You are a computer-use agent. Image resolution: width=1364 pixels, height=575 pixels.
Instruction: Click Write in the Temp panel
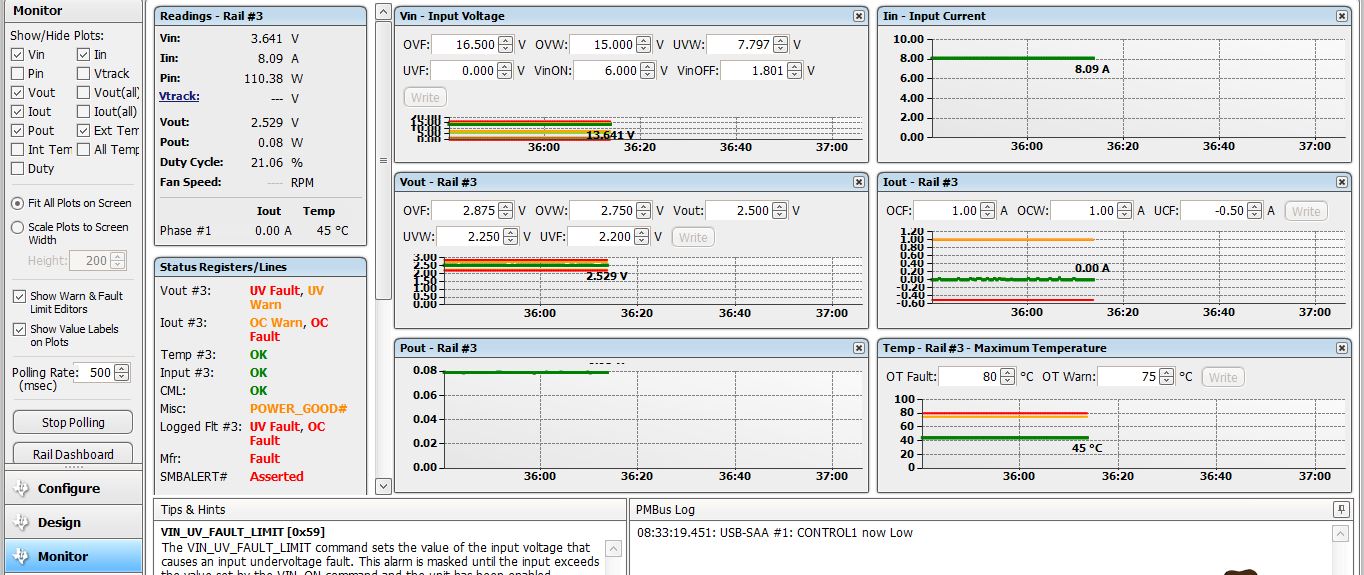1223,377
